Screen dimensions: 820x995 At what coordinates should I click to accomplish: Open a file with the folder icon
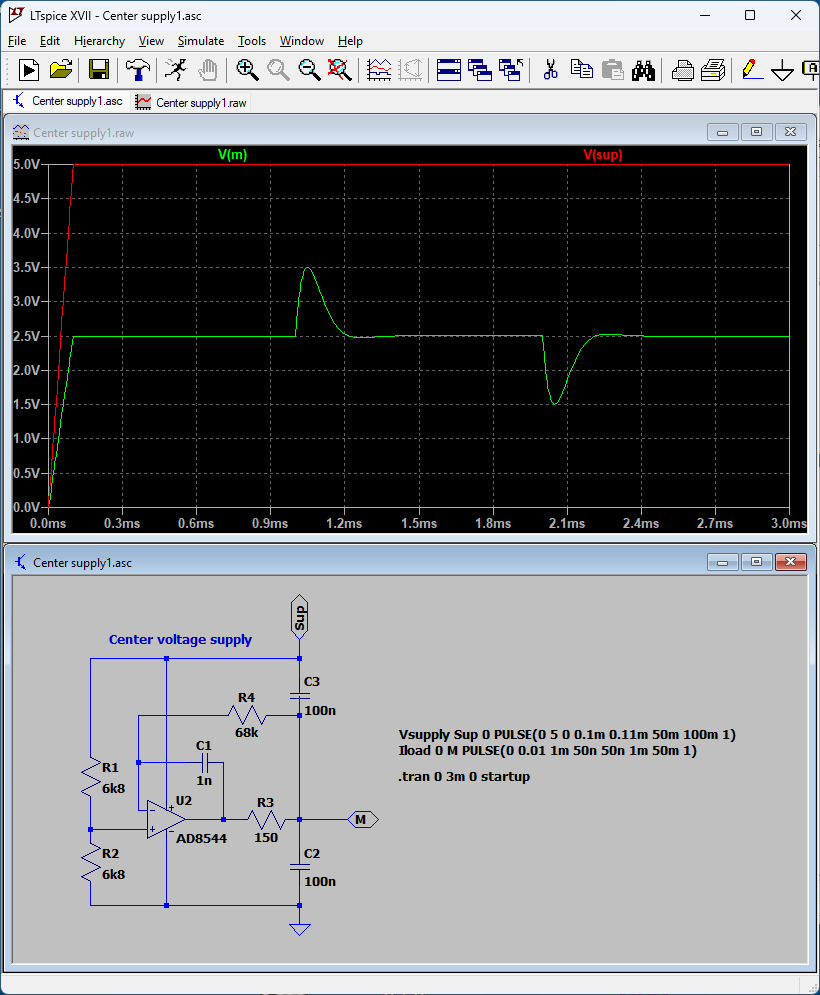(61, 69)
